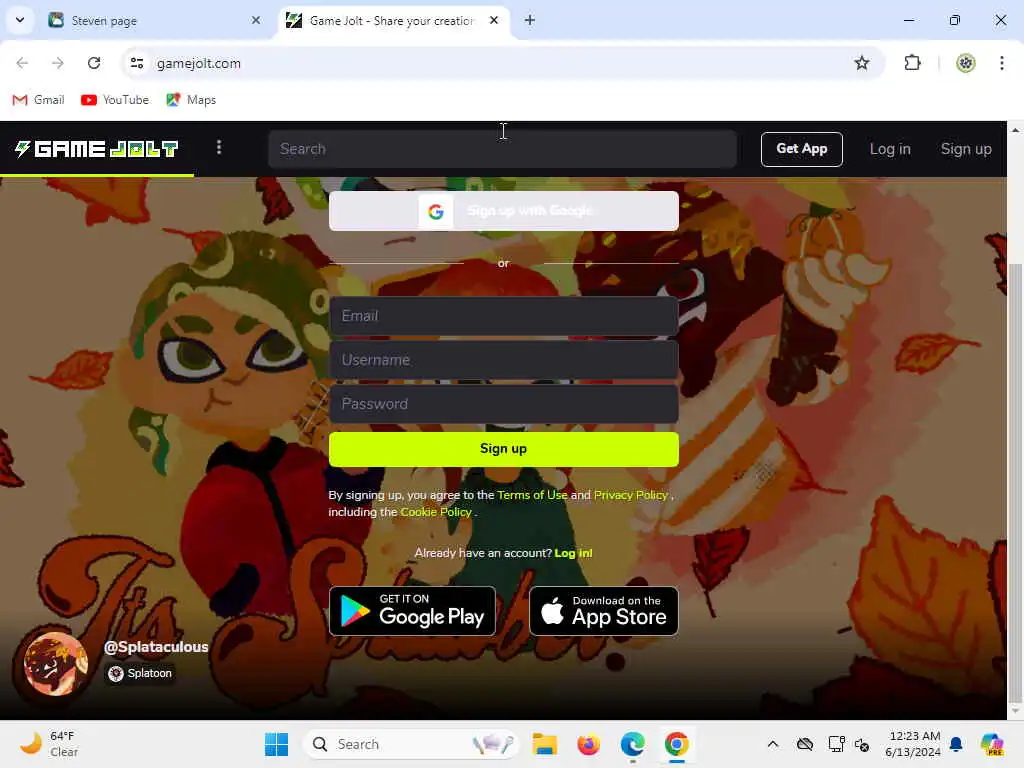Image resolution: width=1024 pixels, height=768 pixels.
Task: Click the scrollbar down arrow
Action: (x=1016, y=711)
